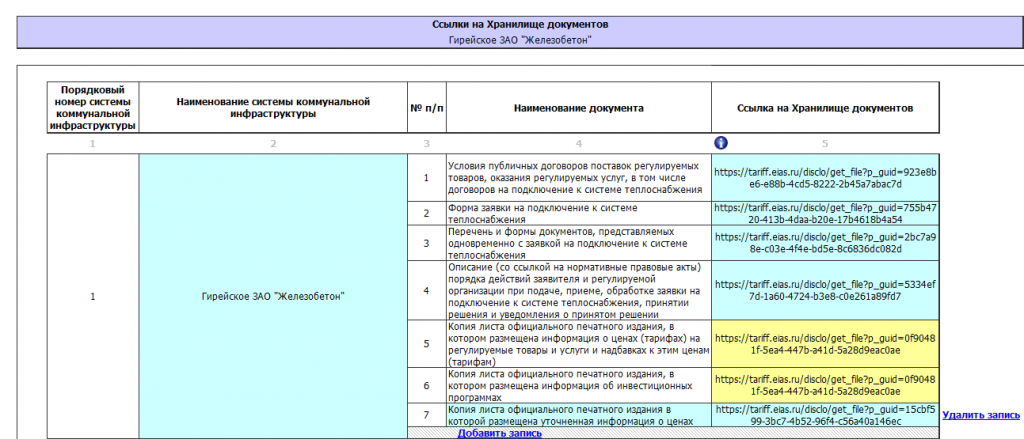The image size is (1024, 439).
Task: Select storage link cell ending c56a40a146ec
Action: pos(825,415)
